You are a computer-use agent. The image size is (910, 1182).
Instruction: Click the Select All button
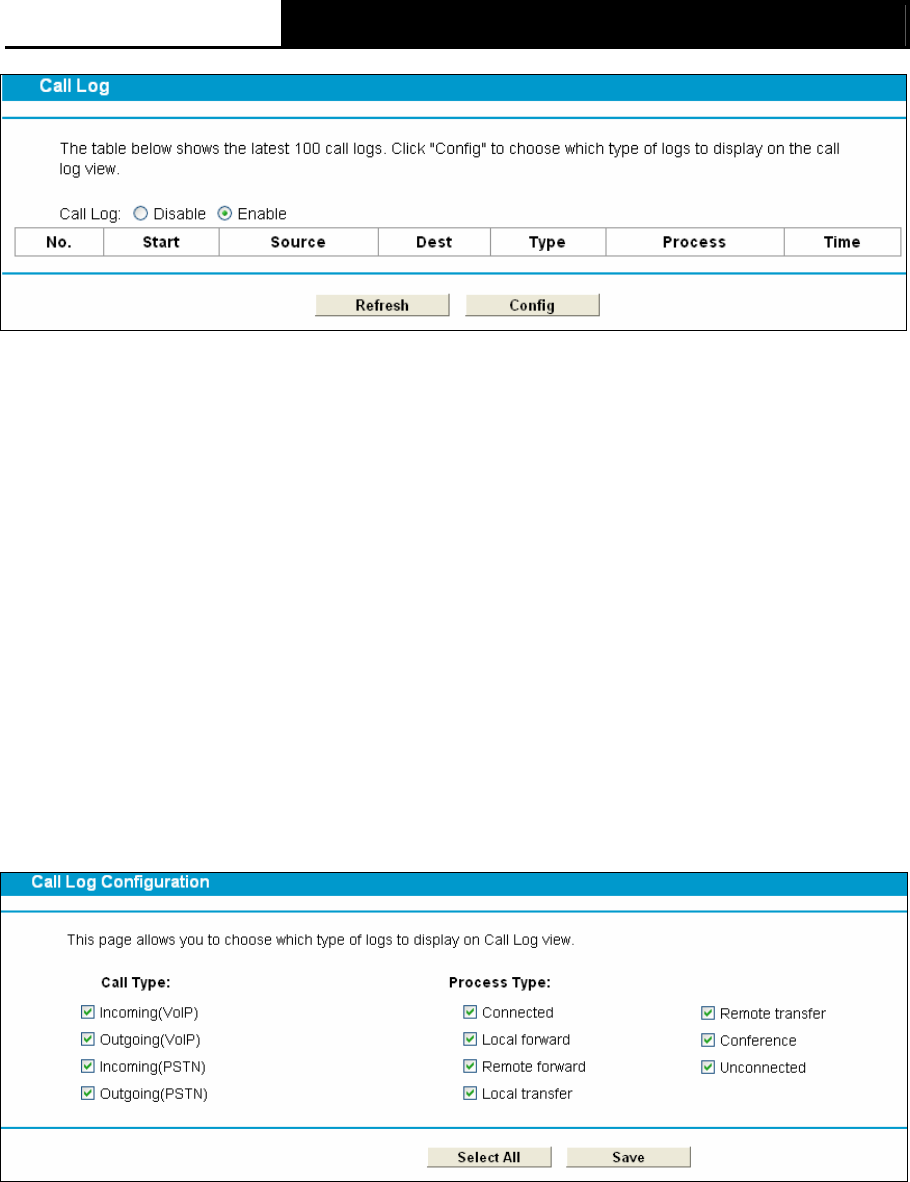(x=489, y=1157)
